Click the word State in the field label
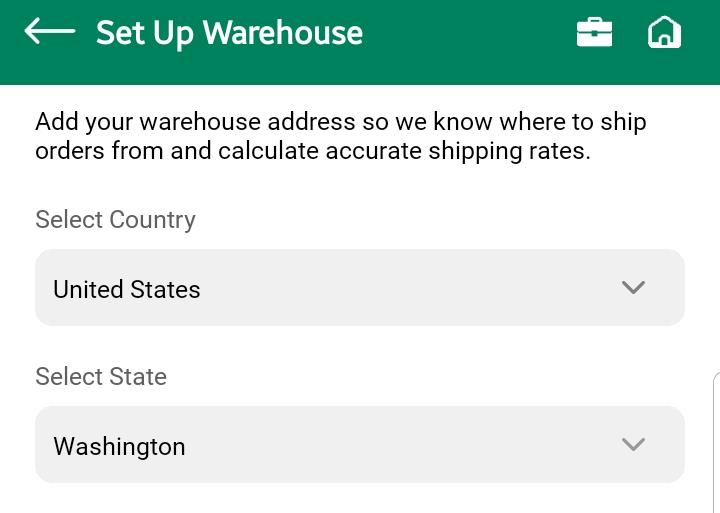720x513 pixels. [138, 377]
